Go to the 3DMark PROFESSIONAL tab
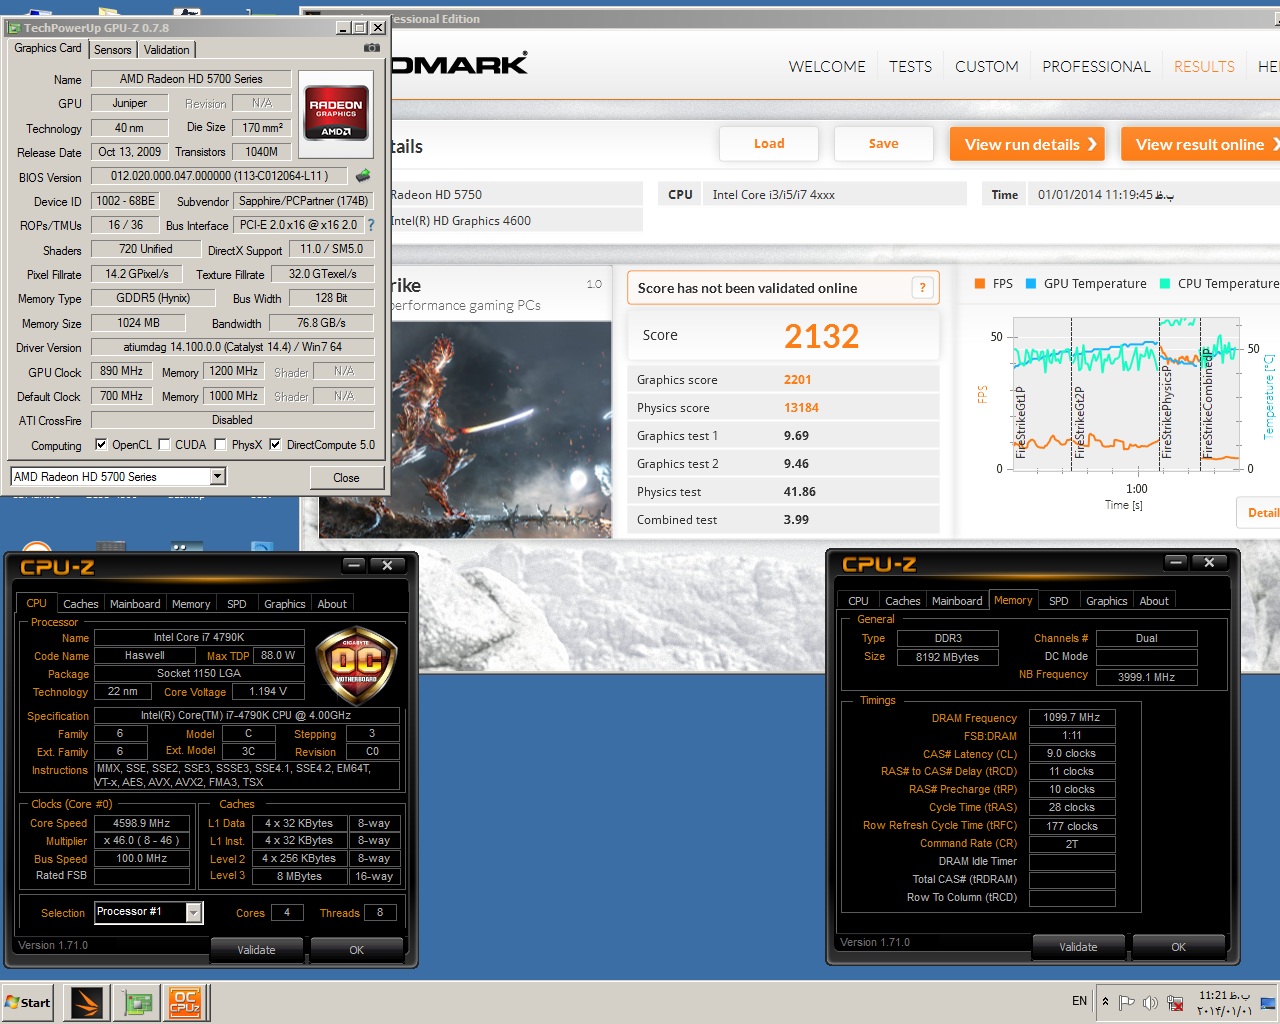The height and width of the screenshot is (1024, 1280). (x=1096, y=67)
